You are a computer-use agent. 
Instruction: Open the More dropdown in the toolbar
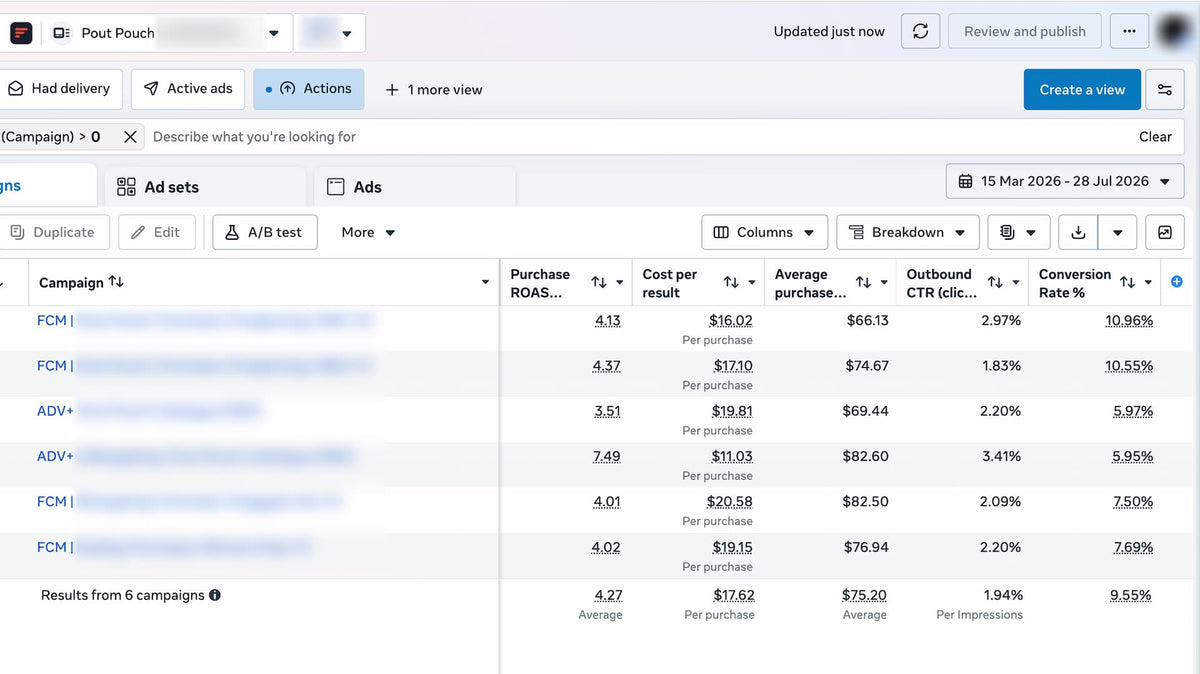click(368, 232)
